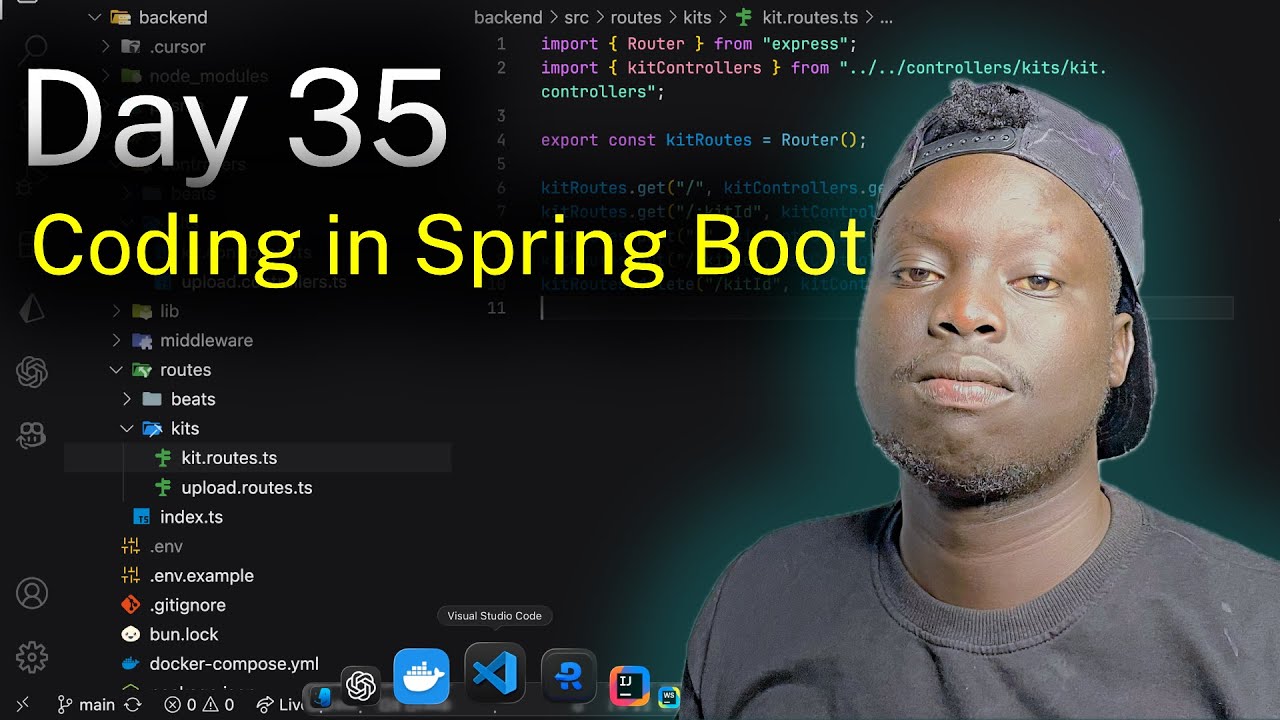Open the Prisma extension panel

[x=32, y=309]
